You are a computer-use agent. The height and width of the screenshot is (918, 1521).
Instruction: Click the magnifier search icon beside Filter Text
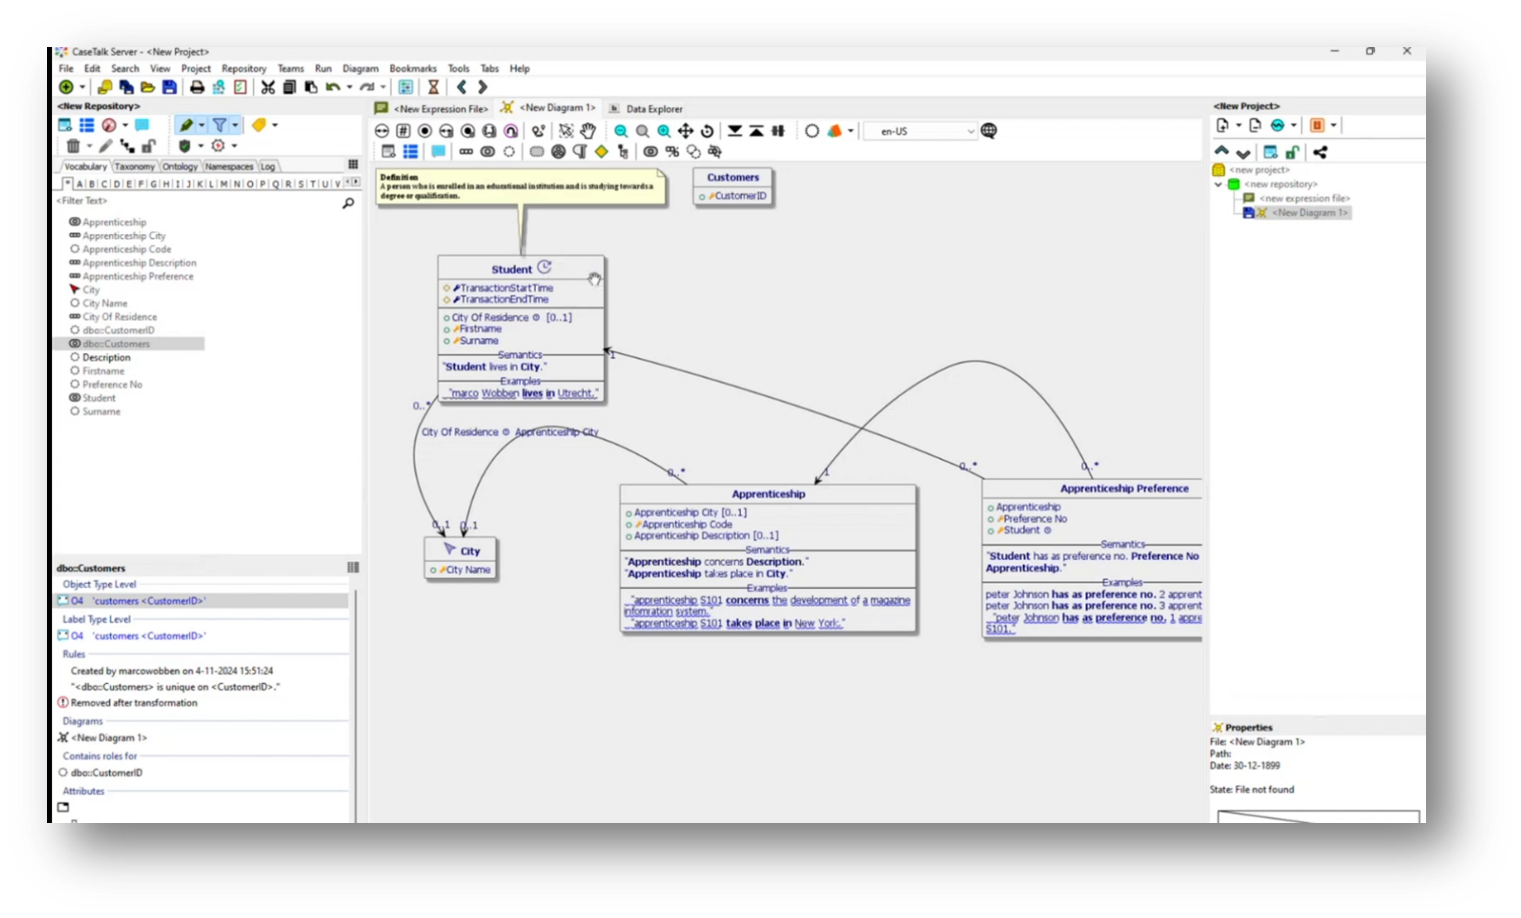pos(348,203)
